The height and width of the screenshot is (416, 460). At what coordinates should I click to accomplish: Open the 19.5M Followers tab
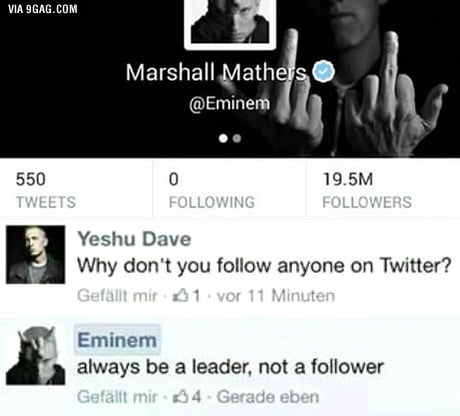(x=383, y=189)
